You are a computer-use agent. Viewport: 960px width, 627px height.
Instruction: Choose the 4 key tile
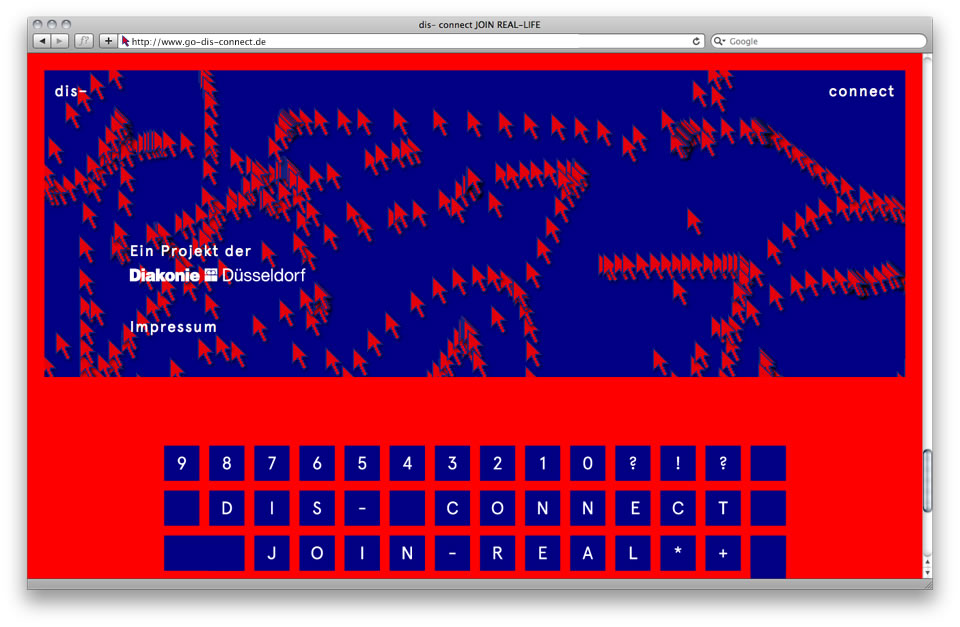coord(407,464)
